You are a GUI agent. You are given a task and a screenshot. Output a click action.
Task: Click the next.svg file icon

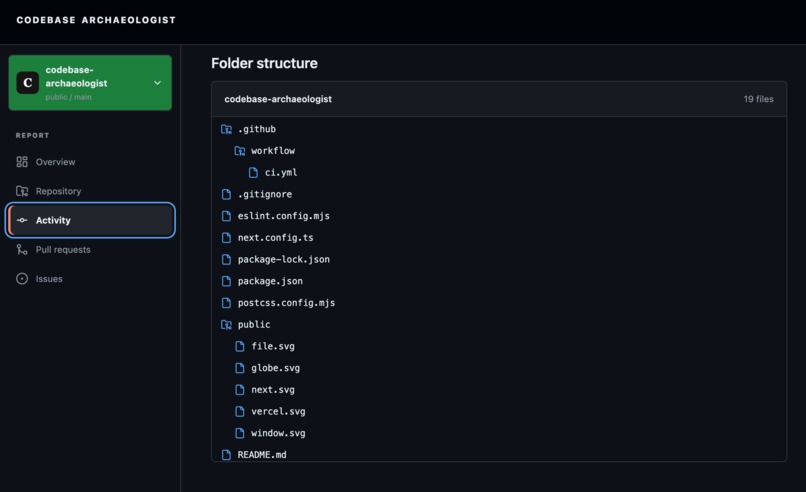(240, 390)
